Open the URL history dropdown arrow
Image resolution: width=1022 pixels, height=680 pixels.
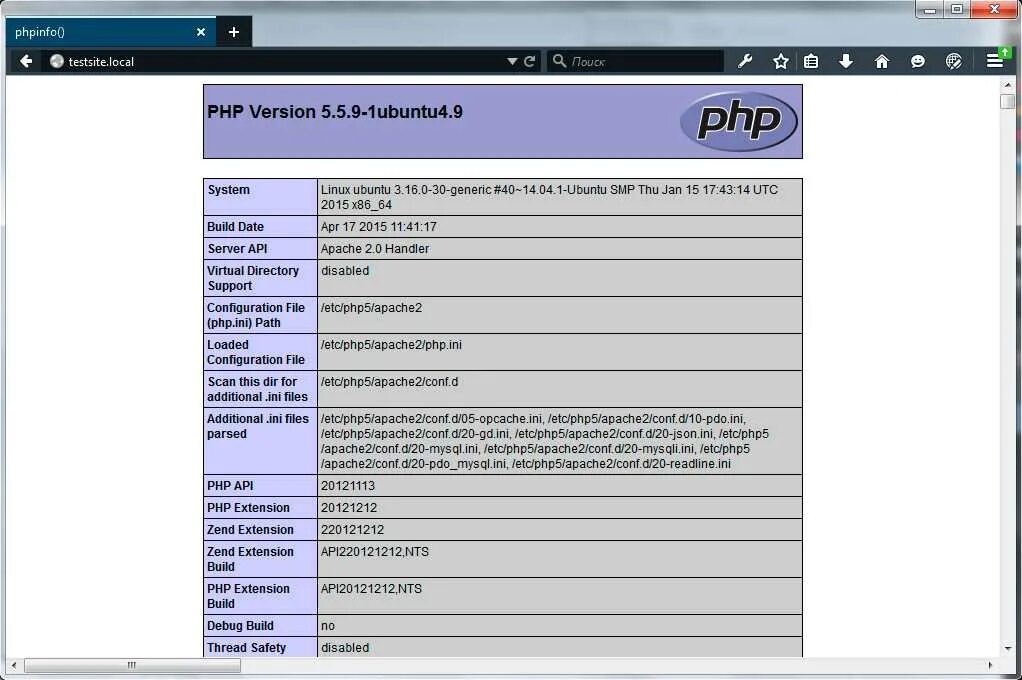(512, 61)
